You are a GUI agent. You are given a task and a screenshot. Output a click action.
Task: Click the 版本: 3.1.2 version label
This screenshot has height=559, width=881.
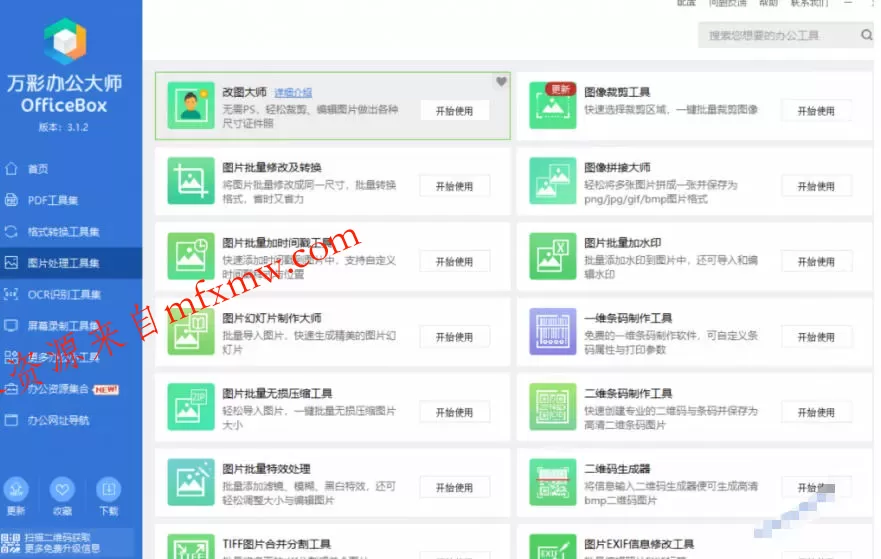[63, 127]
